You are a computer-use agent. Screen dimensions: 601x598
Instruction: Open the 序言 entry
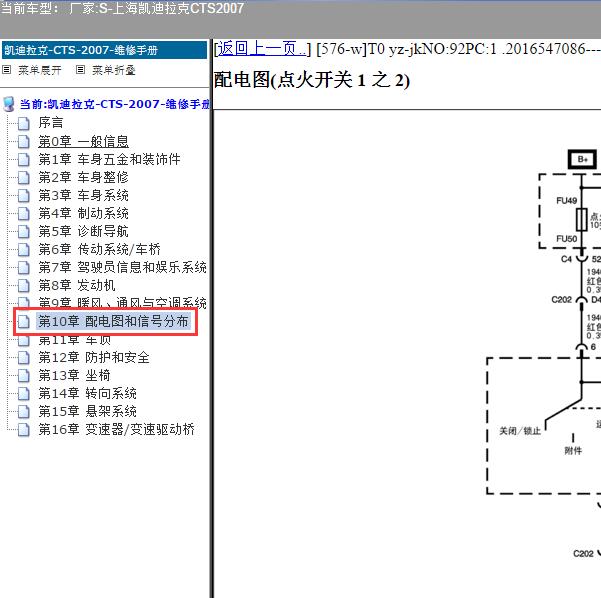coord(51,123)
